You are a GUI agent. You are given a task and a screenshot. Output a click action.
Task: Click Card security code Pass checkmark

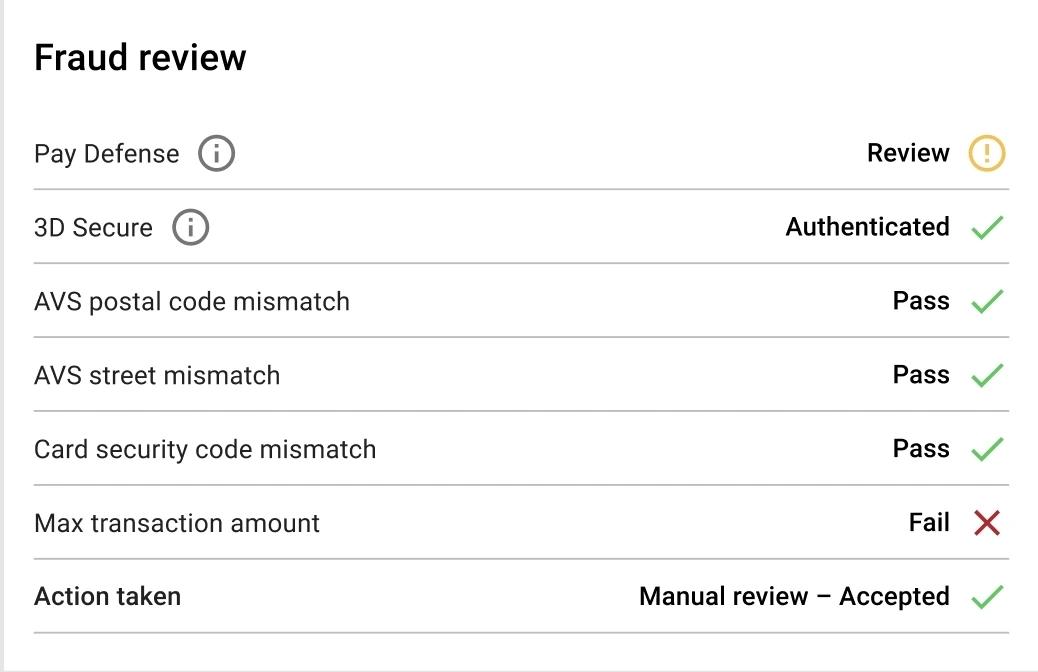tap(987, 449)
